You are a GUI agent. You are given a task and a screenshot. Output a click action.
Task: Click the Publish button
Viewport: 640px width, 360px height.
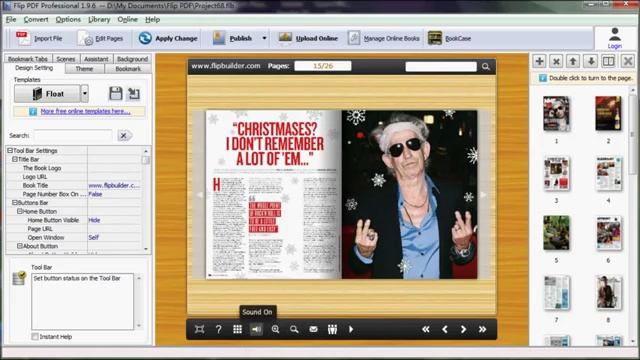coord(233,38)
